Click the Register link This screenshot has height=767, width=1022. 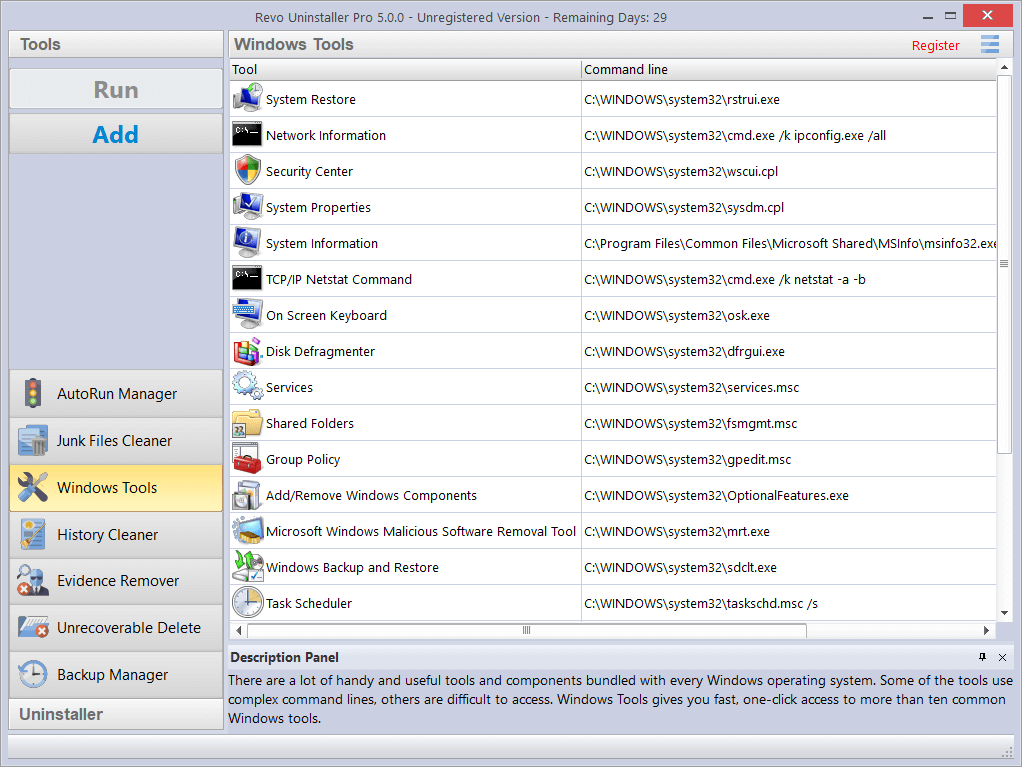pos(935,45)
